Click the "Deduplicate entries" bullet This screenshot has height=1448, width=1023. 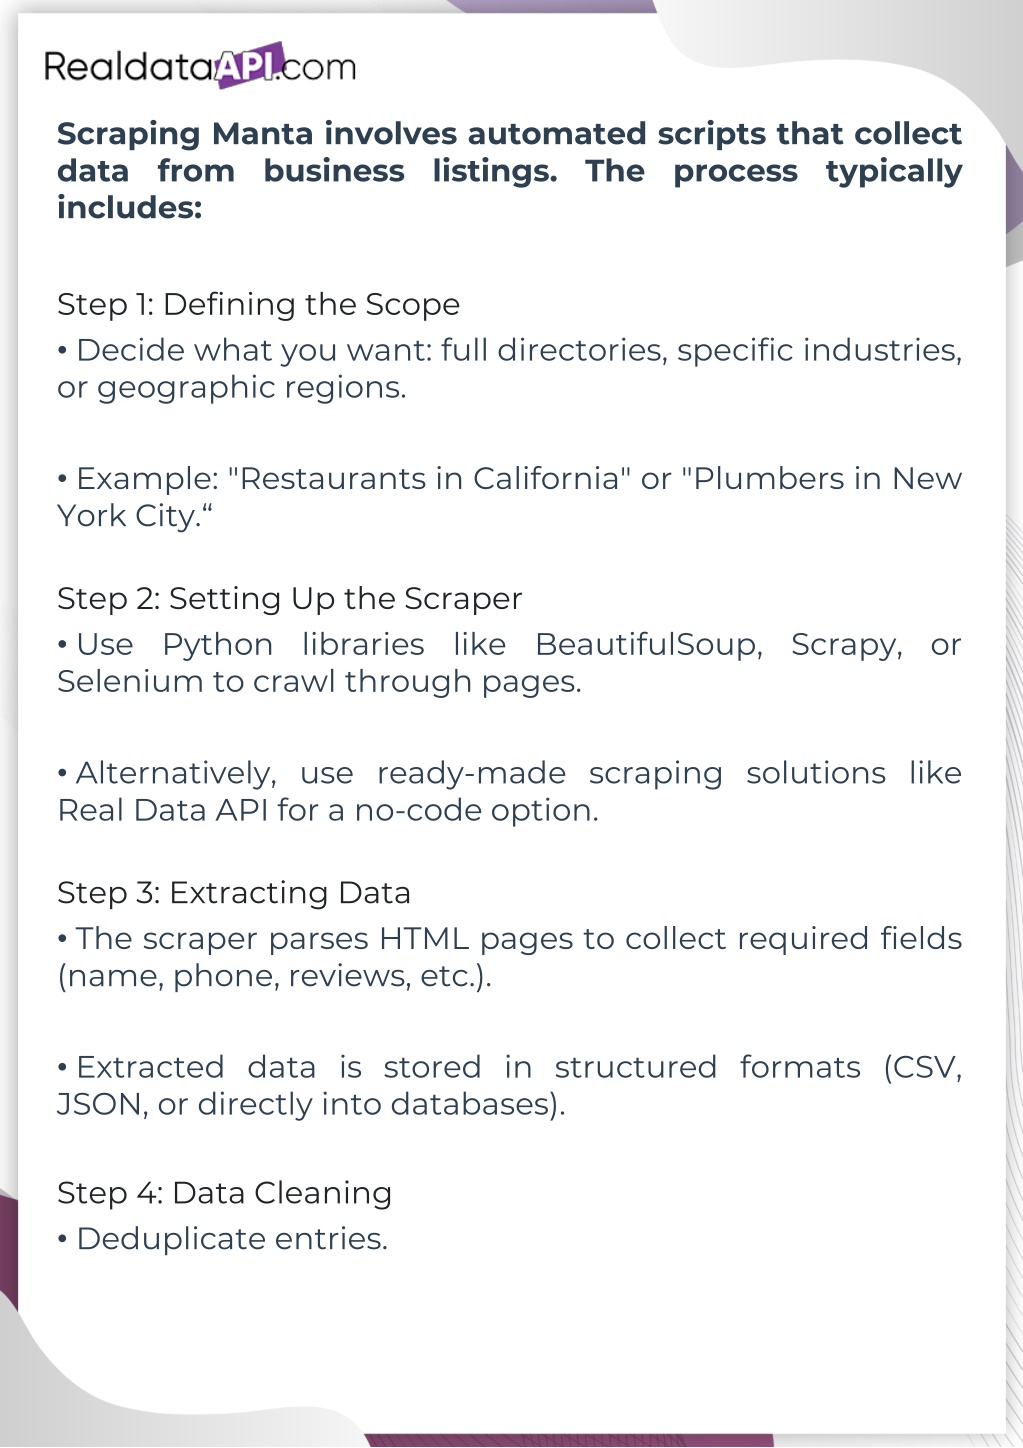click(223, 1239)
